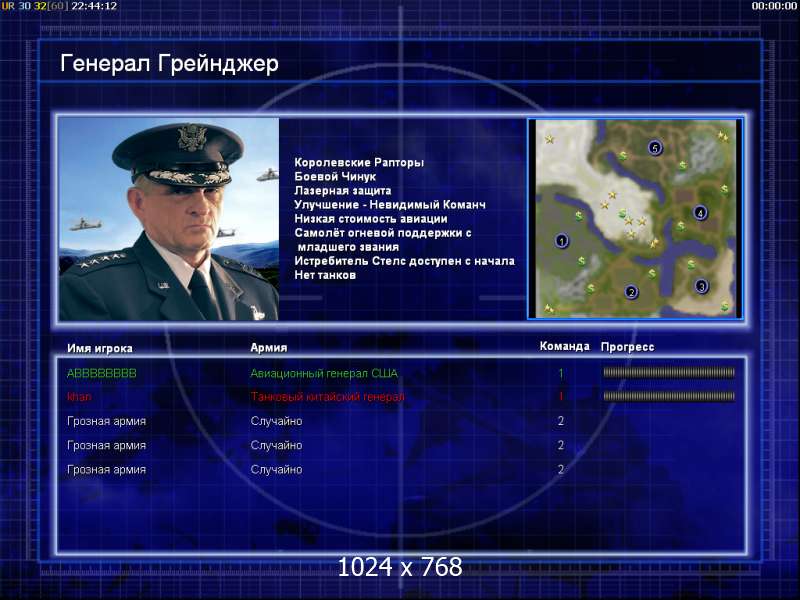This screenshot has width=800, height=600.
Task: Click the "Королевские Рапторы" feature line
Action: click(x=359, y=162)
